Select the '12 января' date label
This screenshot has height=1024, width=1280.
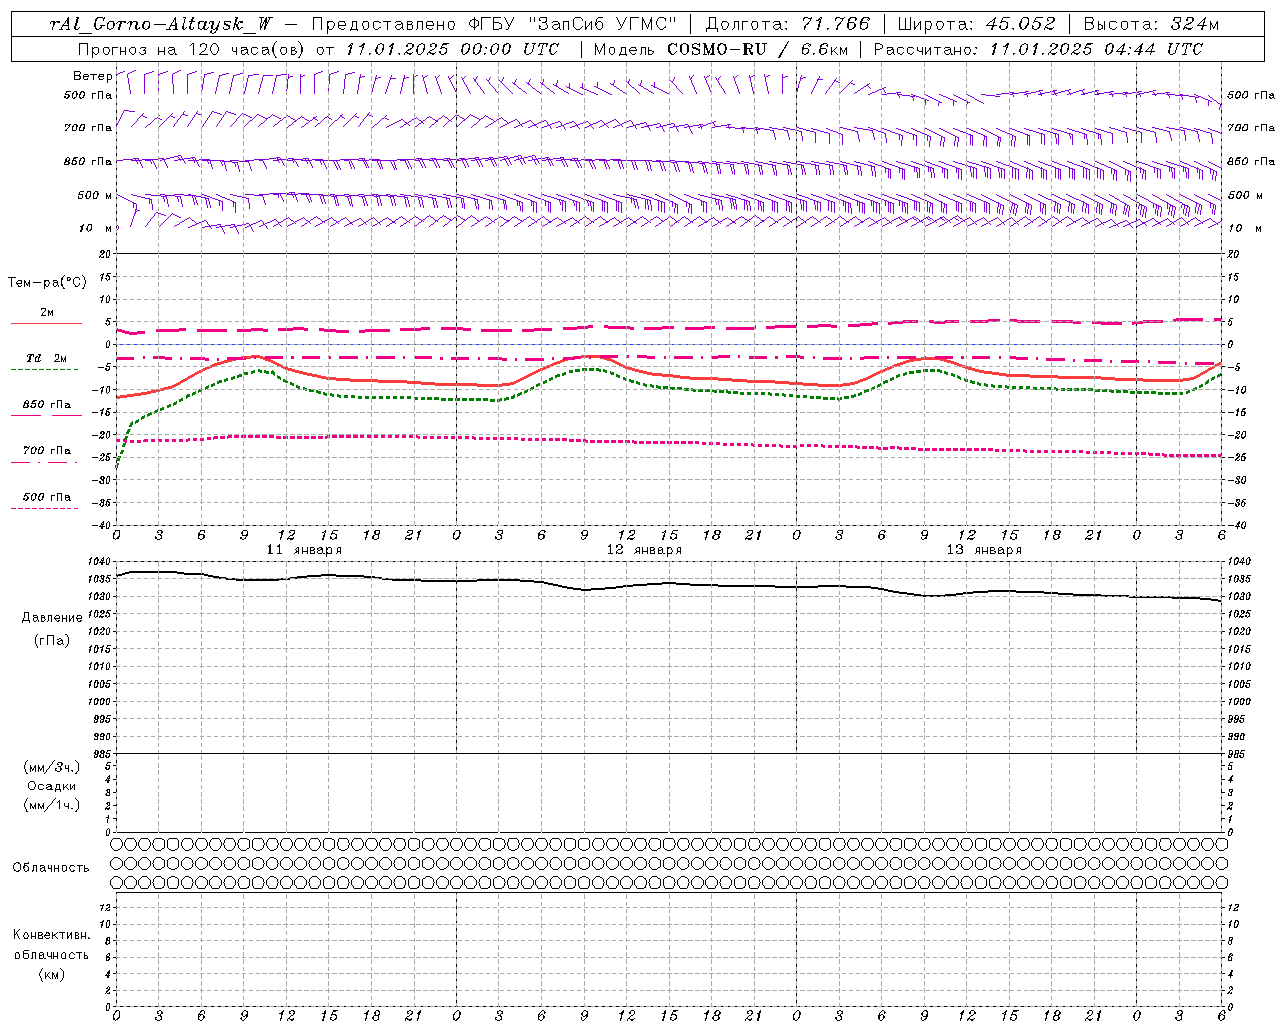click(644, 550)
